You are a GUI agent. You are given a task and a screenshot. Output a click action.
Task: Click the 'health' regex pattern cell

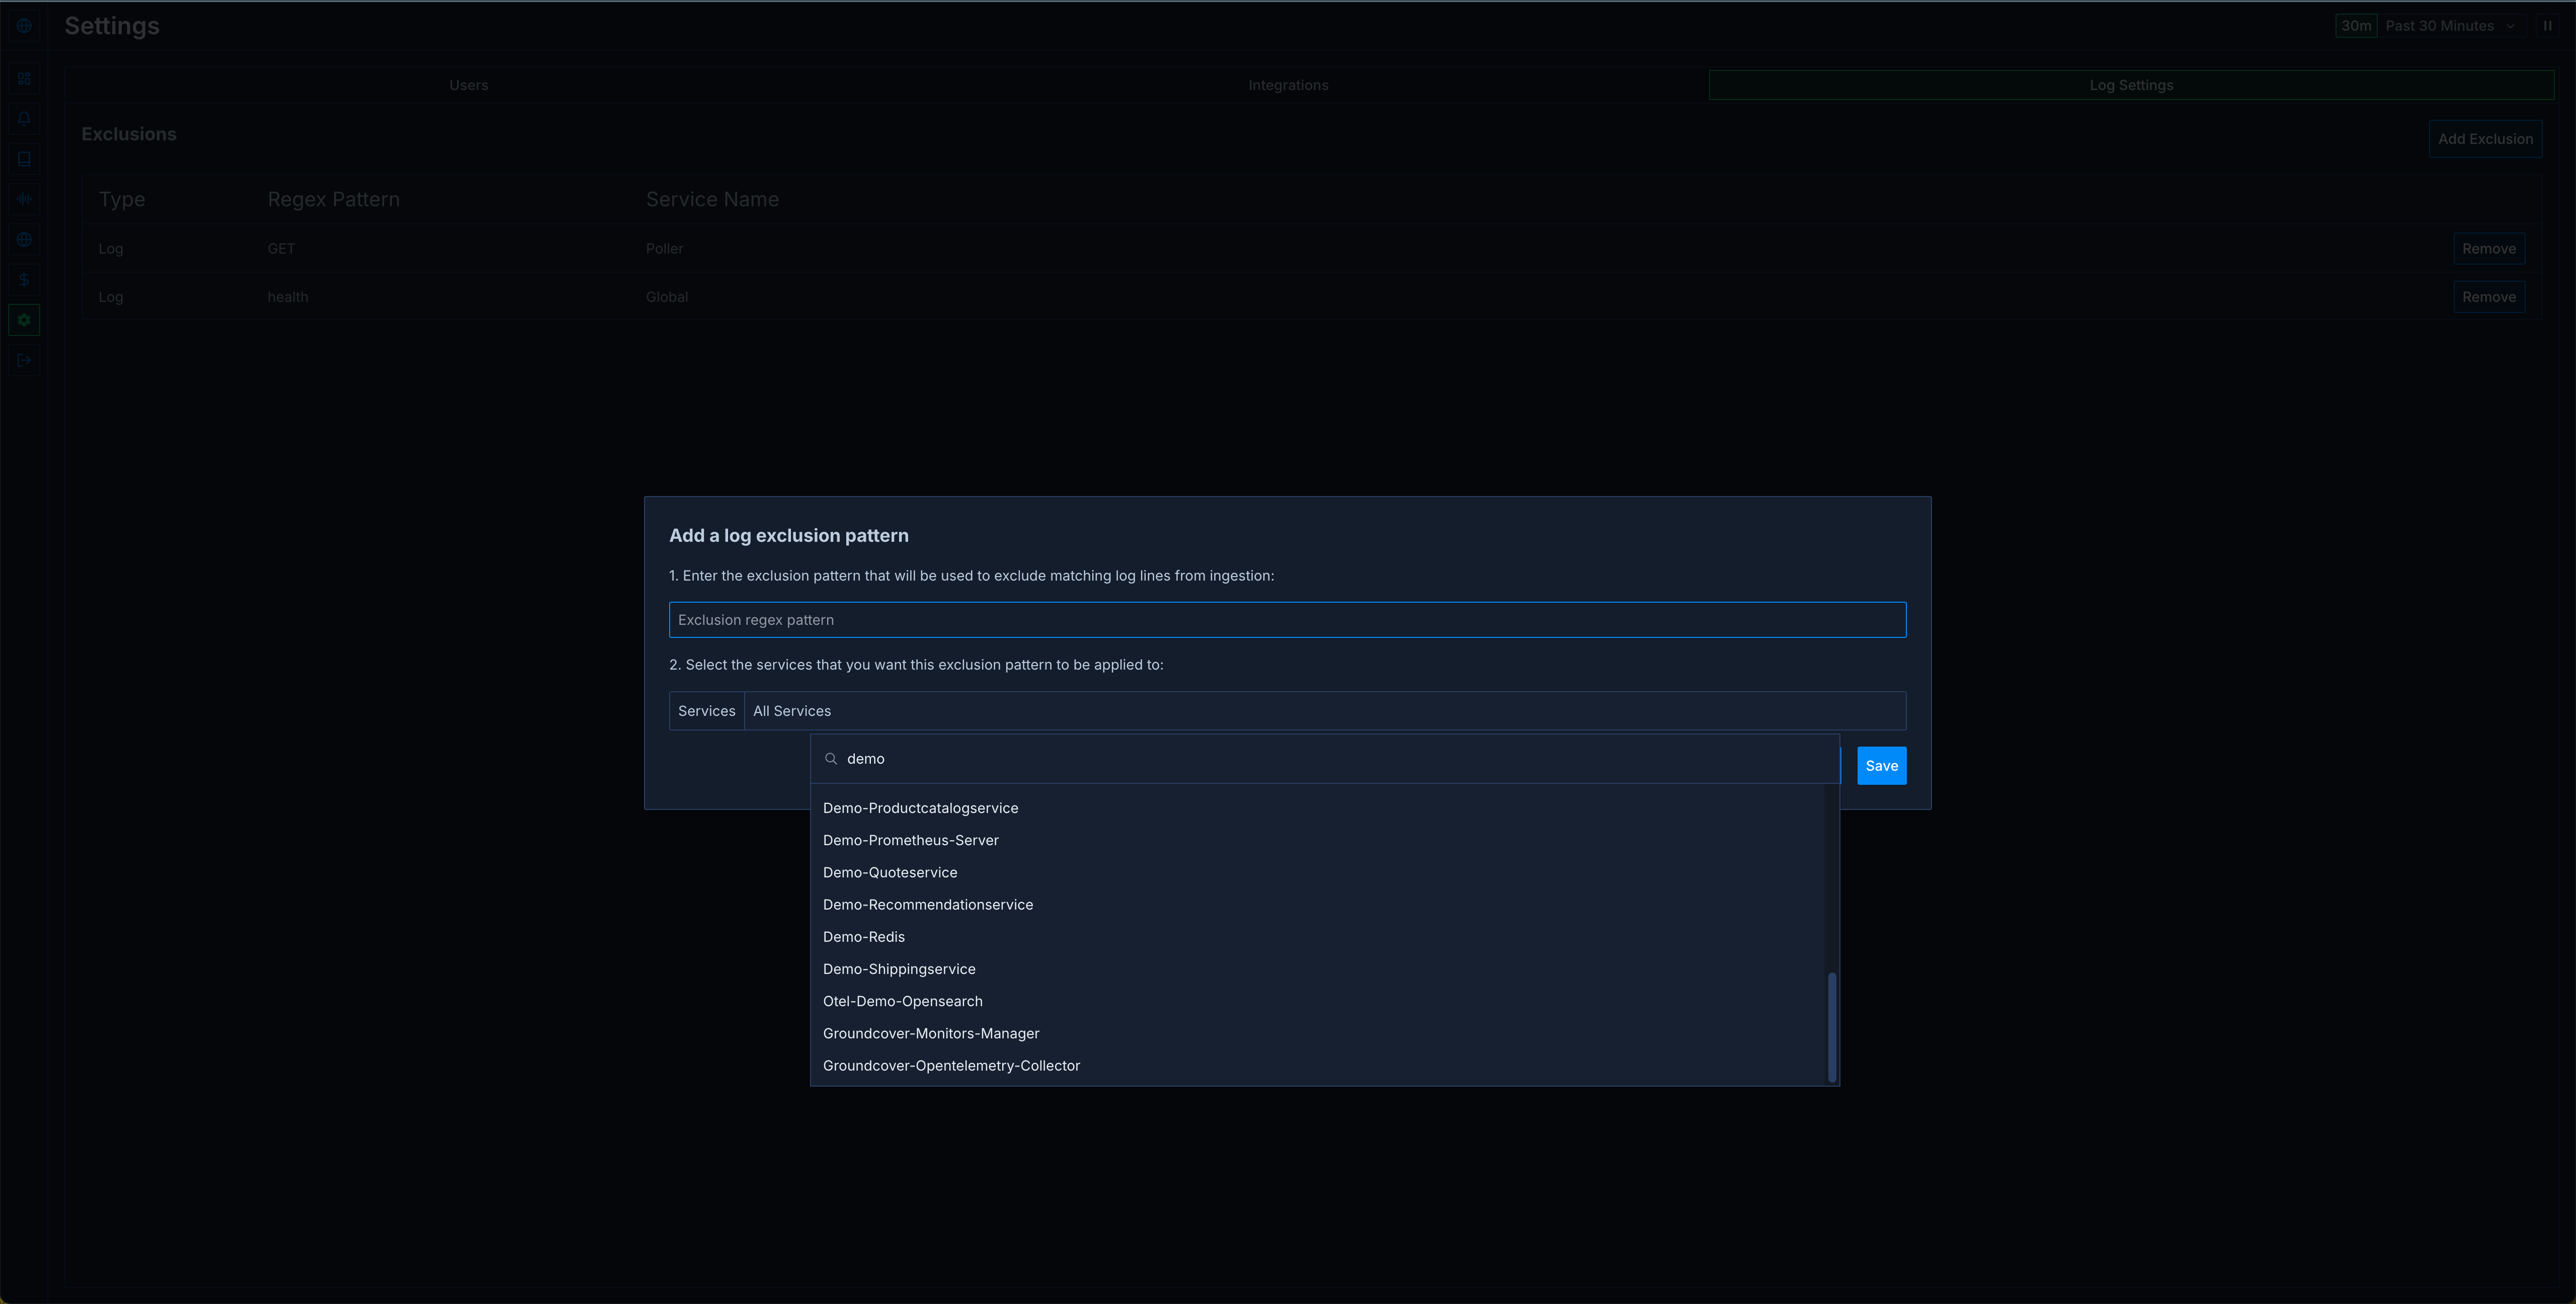click(288, 297)
